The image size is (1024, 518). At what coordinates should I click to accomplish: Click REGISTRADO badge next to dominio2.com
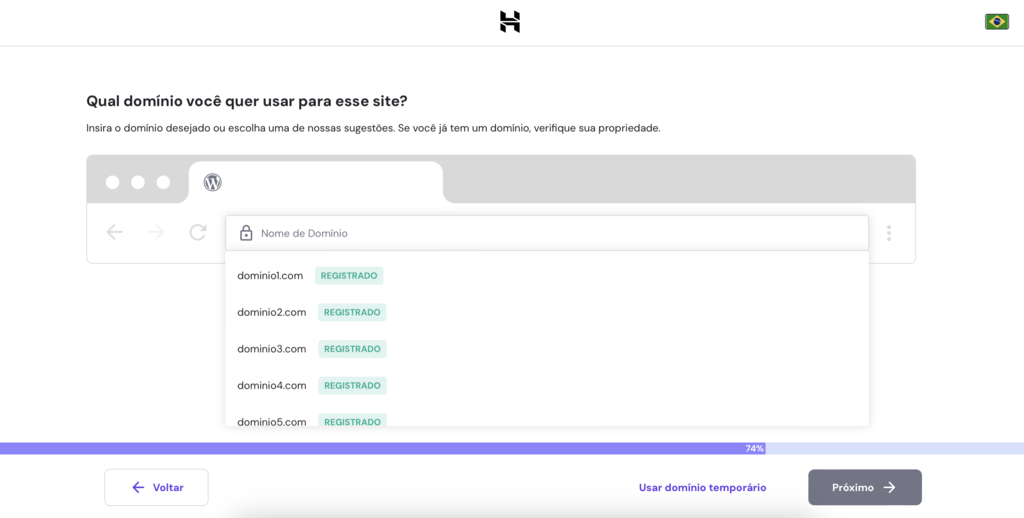coord(352,312)
